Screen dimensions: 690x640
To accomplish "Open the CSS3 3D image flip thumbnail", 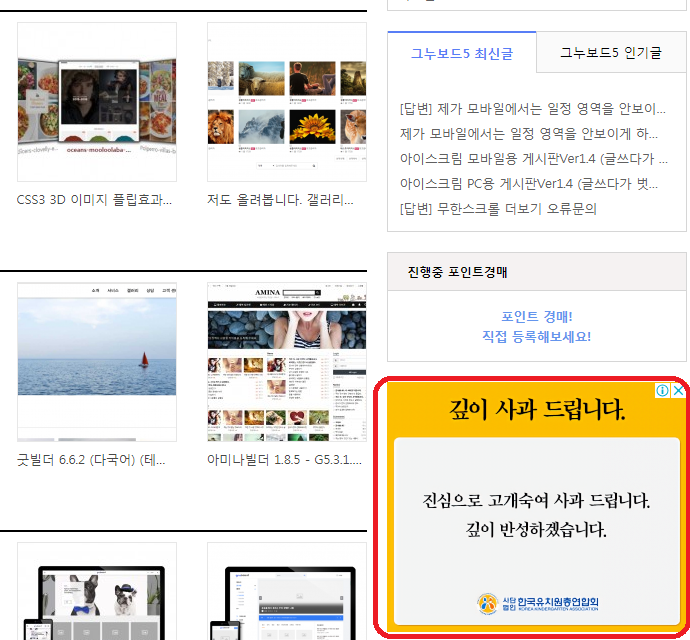I will click(x=97, y=102).
